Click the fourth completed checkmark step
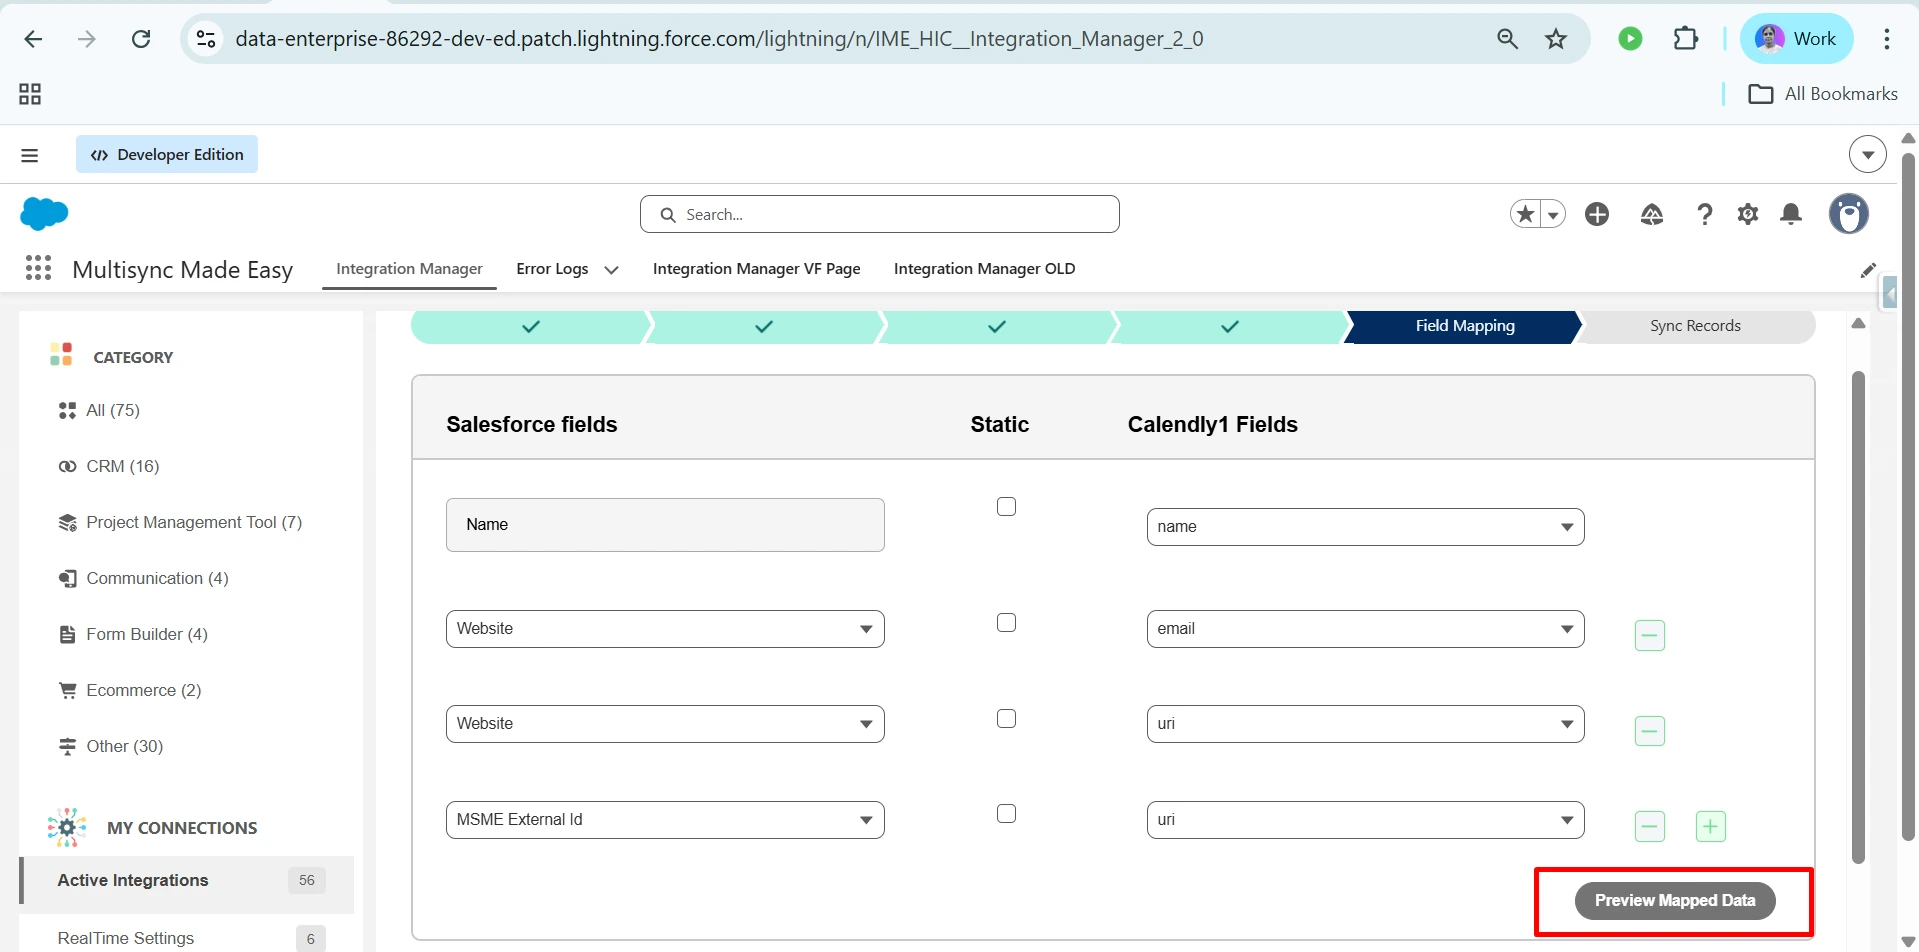 [1230, 326]
